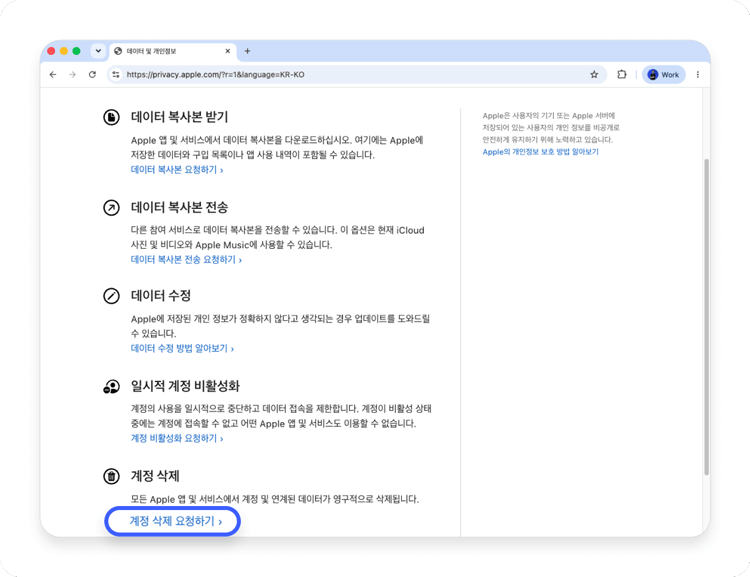The image size is (750, 577).
Task: Open the Work profile button
Action: click(663, 75)
